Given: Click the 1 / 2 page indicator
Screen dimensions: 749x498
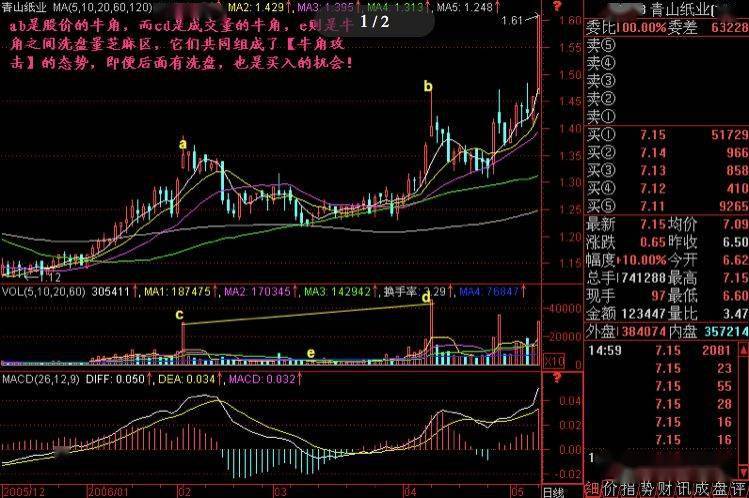Looking at the screenshot, I should (x=374, y=21).
